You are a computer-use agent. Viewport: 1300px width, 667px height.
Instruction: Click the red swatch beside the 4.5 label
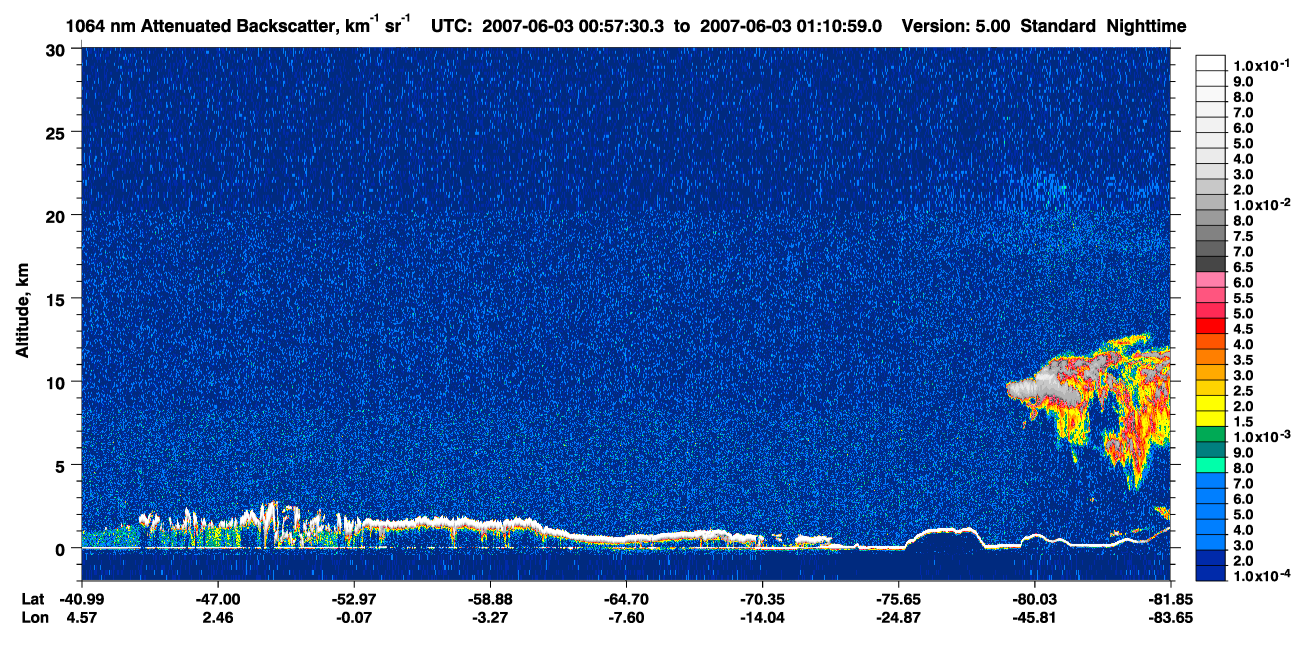pos(1211,326)
